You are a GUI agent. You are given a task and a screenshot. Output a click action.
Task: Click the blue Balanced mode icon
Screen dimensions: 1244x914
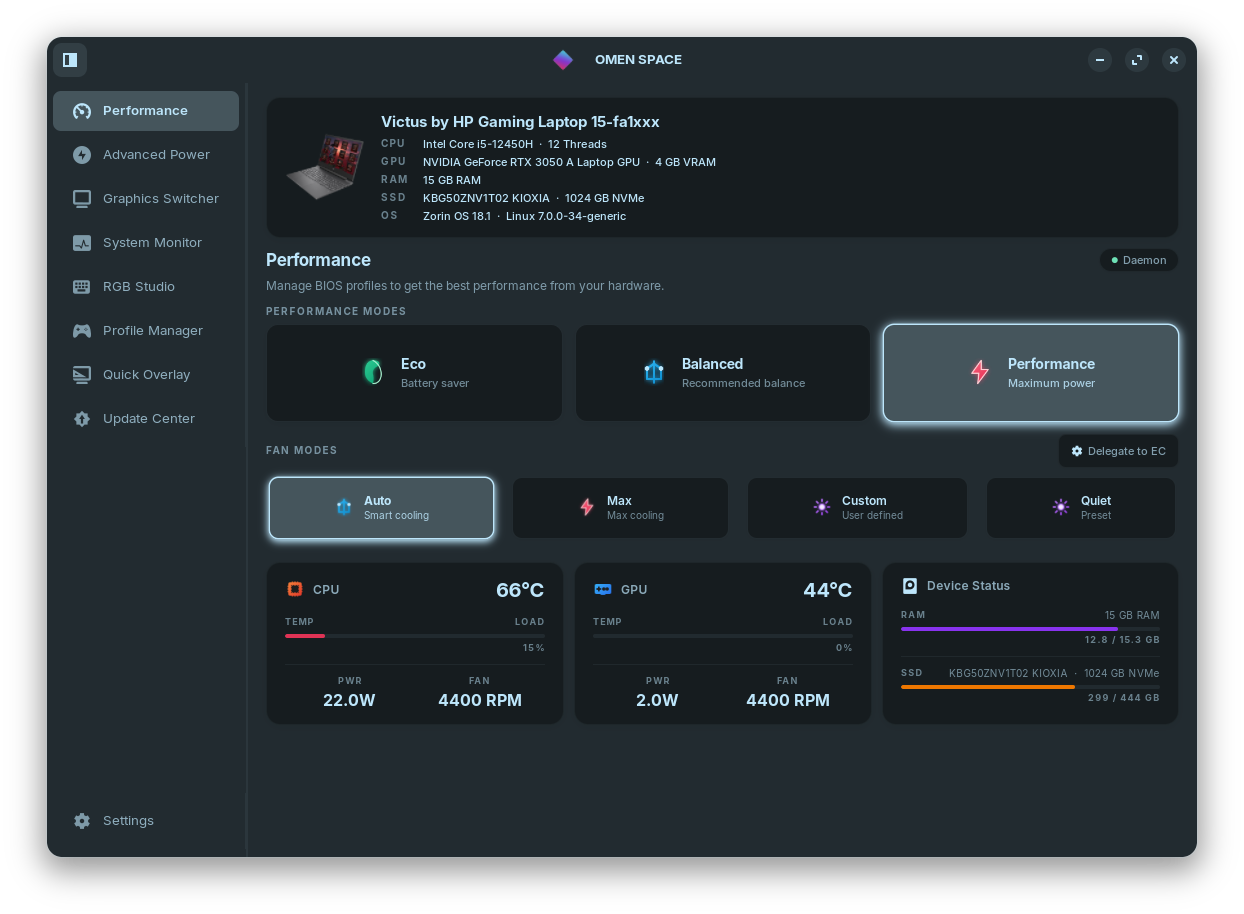pos(654,372)
